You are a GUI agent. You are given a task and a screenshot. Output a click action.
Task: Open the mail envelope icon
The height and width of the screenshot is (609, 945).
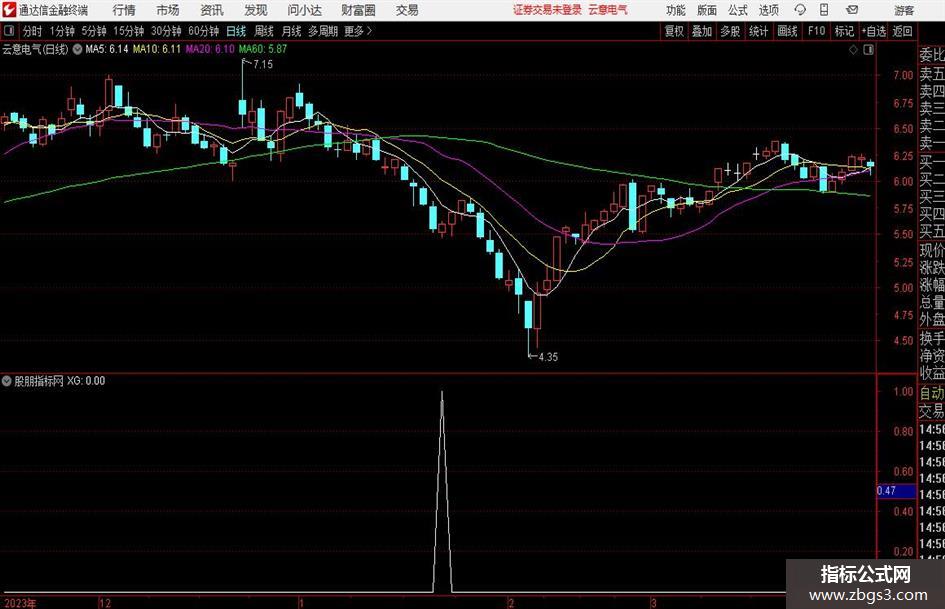pos(852,10)
